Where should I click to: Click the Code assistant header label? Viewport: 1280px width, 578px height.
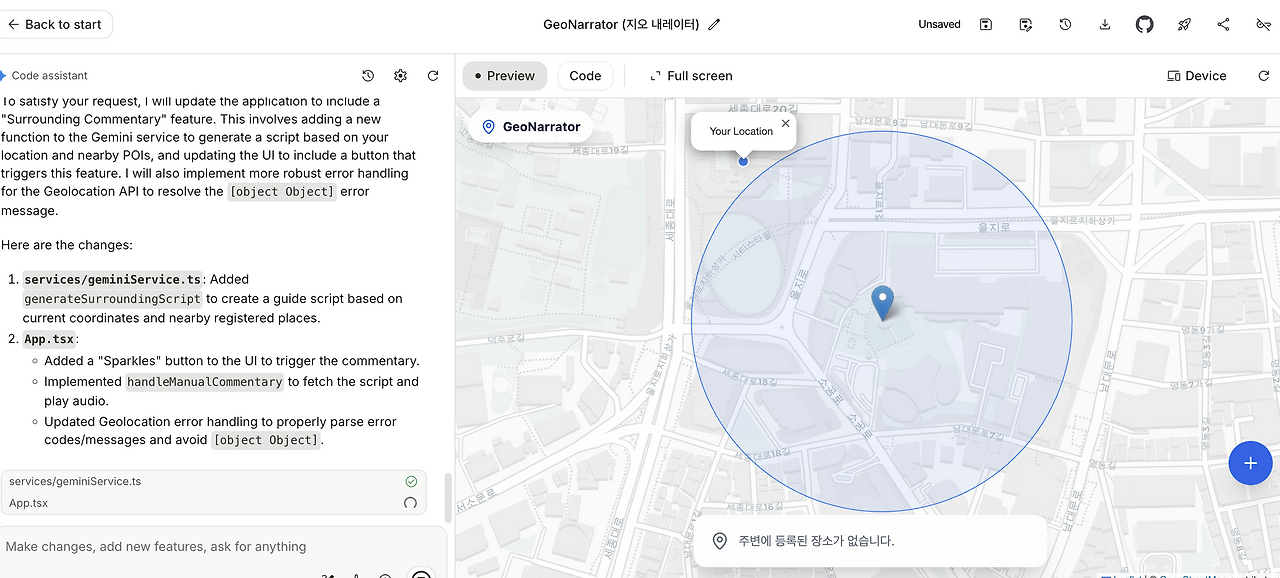(x=49, y=75)
